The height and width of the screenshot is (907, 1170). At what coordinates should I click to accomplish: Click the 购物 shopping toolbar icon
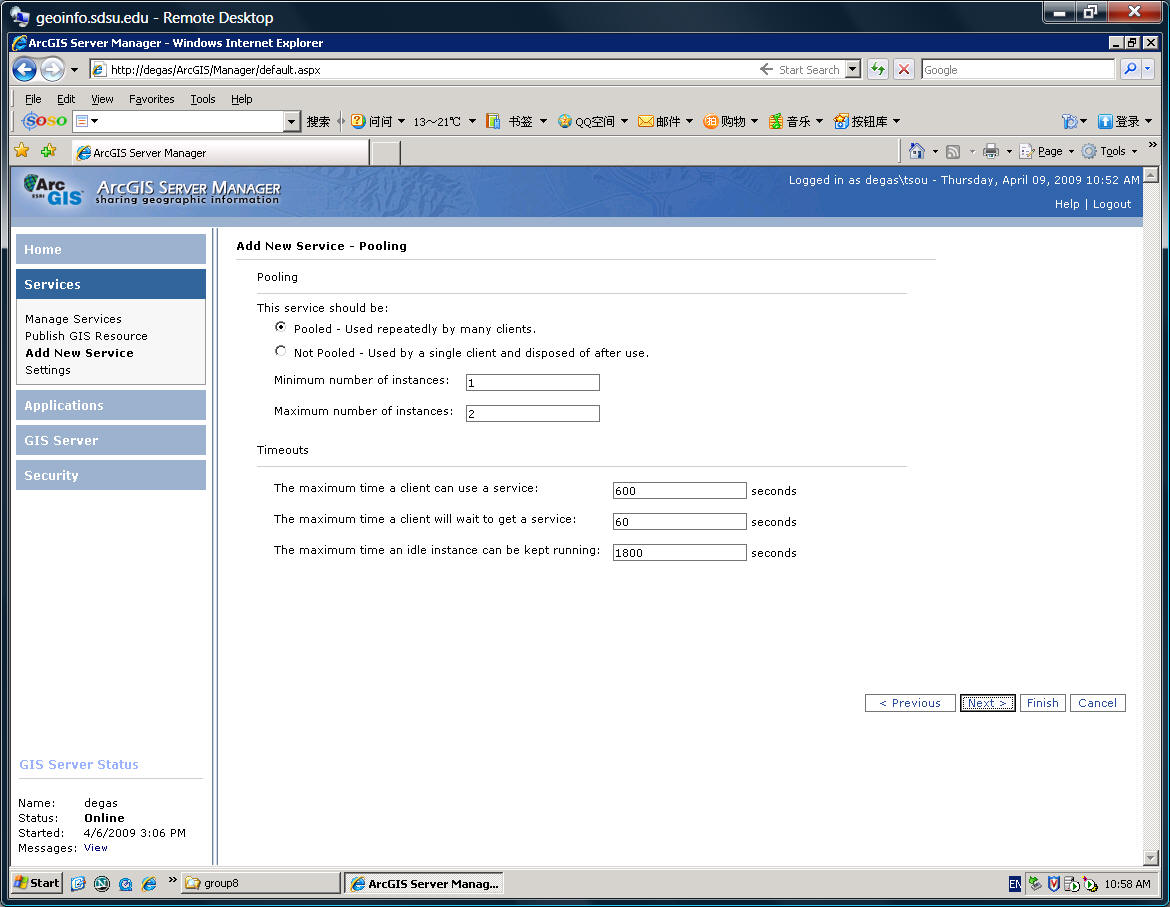(x=710, y=121)
